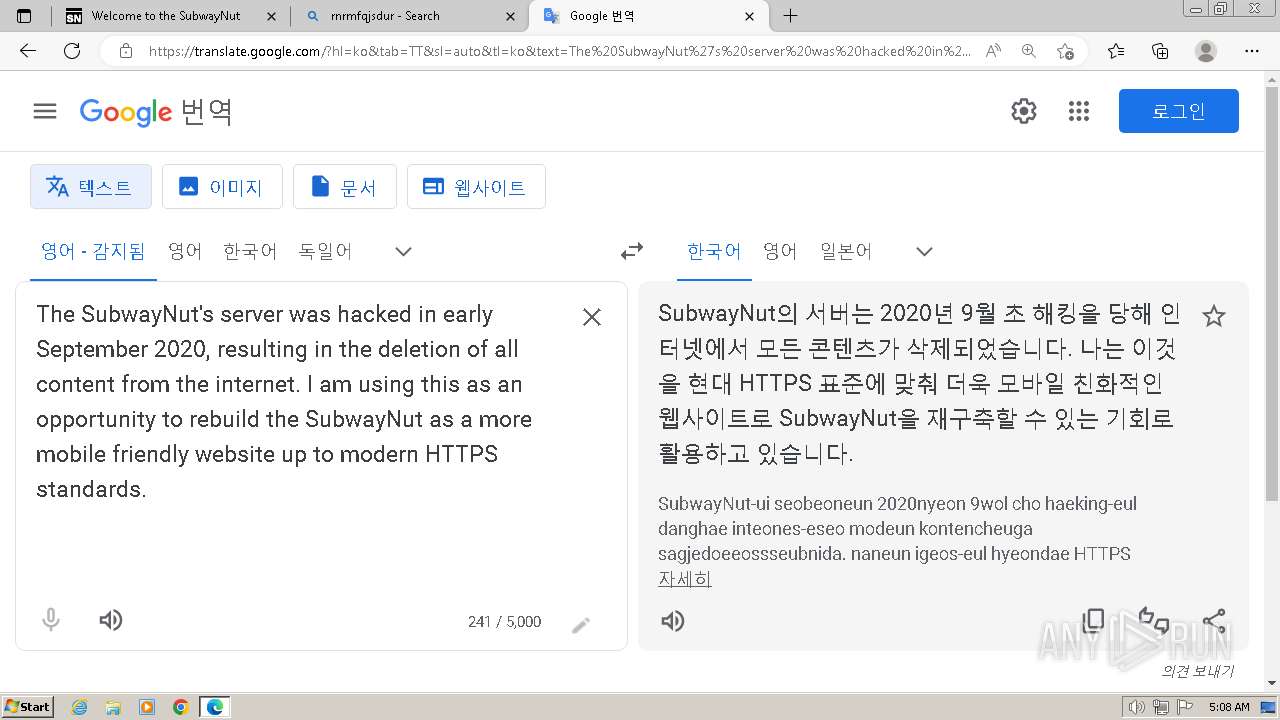Expand the source language list
The height and width of the screenshot is (720, 1280).
[x=404, y=251]
